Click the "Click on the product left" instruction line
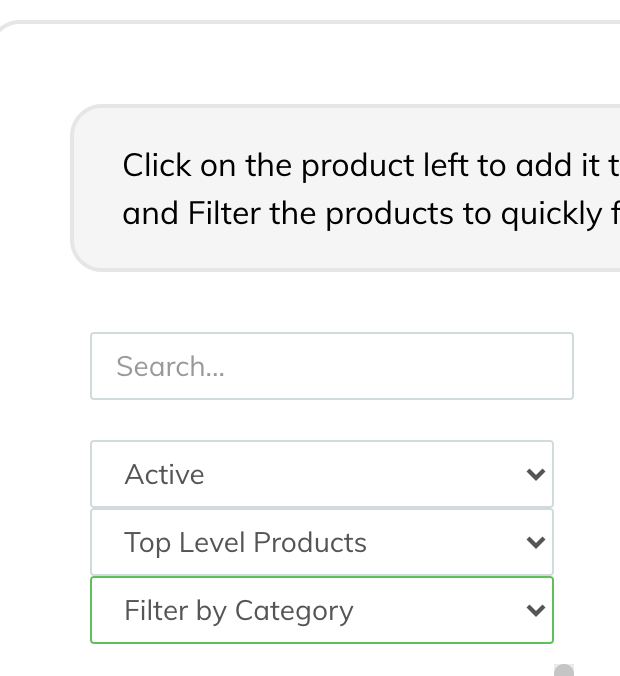 (x=370, y=165)
